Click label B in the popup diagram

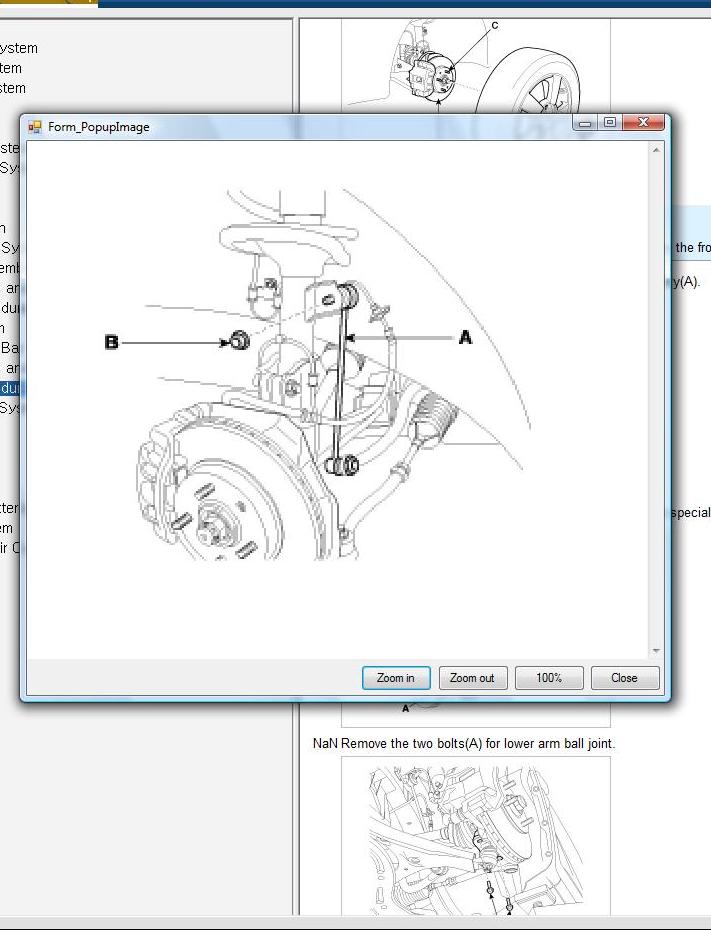pyautogui.click(x=111, y=342)
